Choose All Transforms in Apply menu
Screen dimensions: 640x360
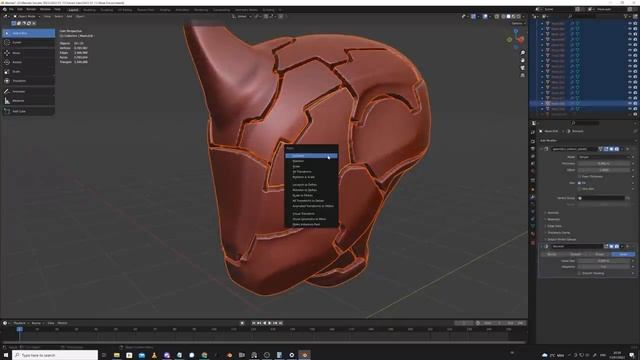pos(311,172)
